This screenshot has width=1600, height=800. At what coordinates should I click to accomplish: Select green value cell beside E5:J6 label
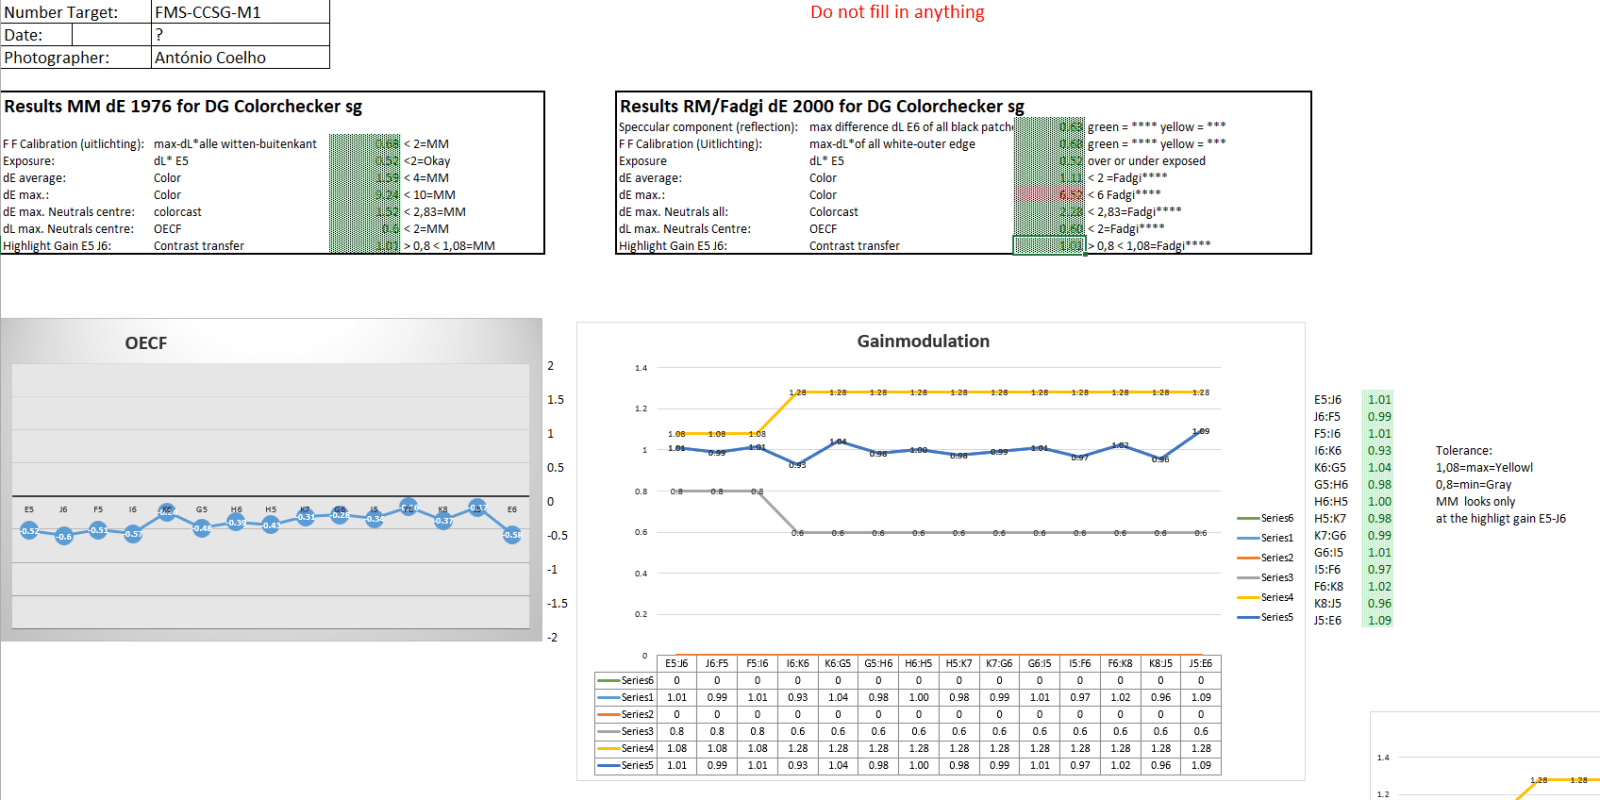[1378, 400]
